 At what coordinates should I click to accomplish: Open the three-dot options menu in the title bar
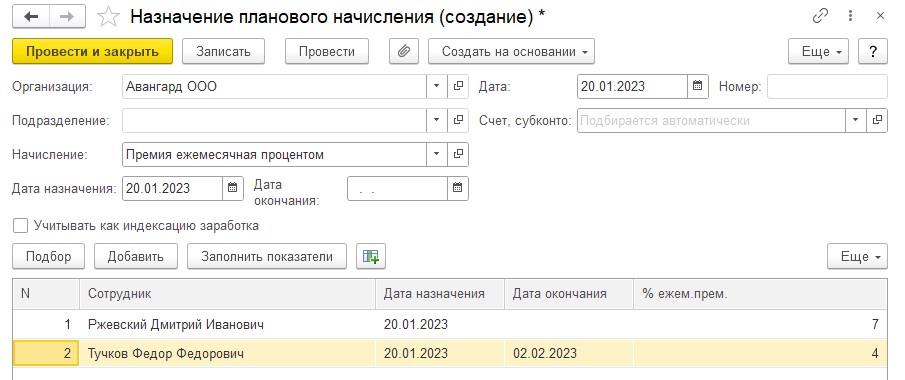(851, 16)
